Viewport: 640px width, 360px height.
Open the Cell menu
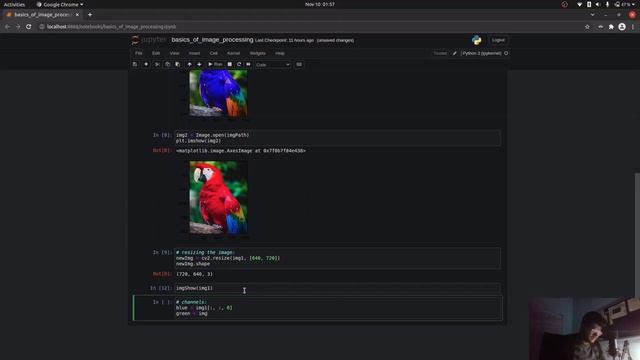(x=213, y=53)
